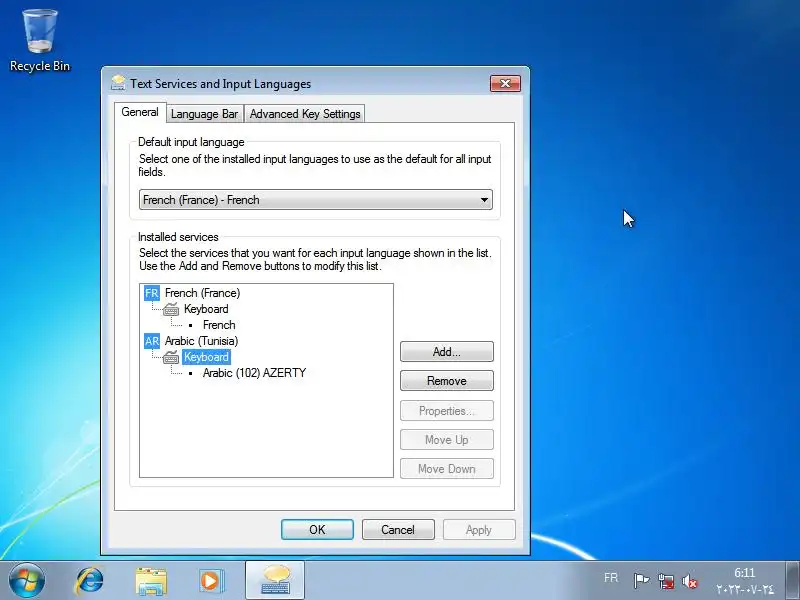Viewport: 800px width, 600px height.
Task: Open the Windows Start menu
Action: [x=27, y=580]
